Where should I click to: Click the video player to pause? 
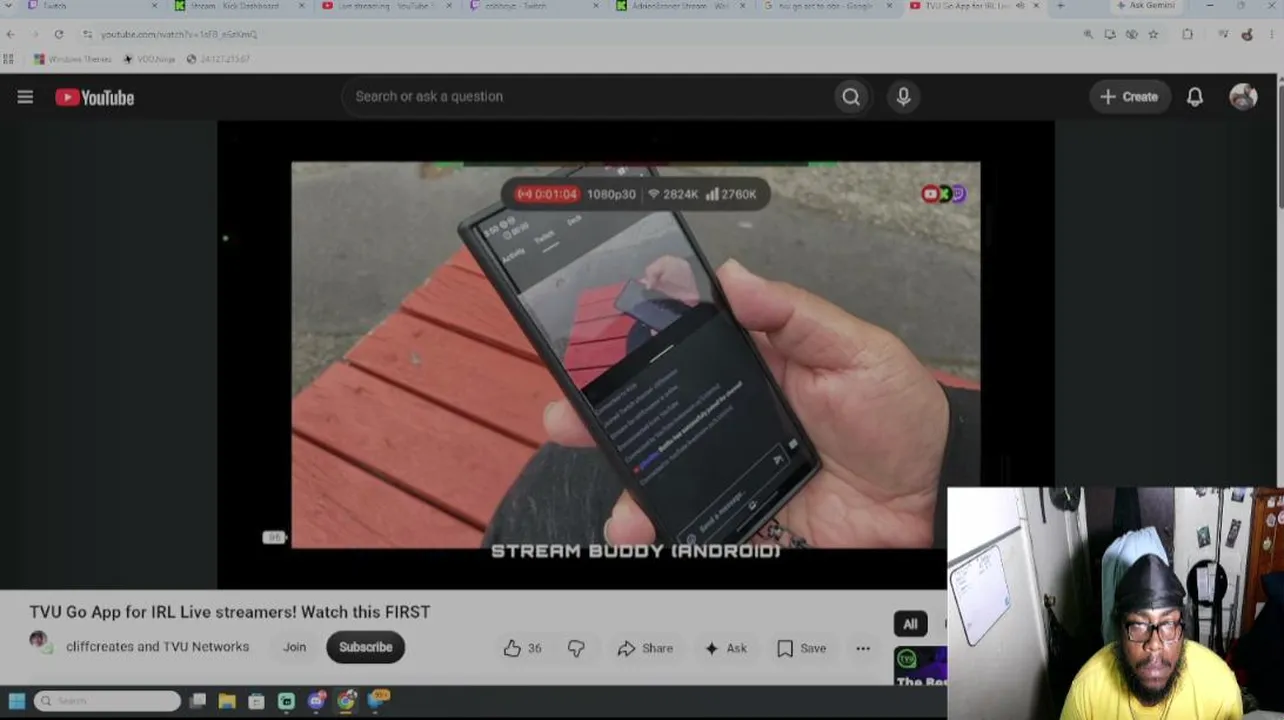pyautogui.click(x=636, y=355)
